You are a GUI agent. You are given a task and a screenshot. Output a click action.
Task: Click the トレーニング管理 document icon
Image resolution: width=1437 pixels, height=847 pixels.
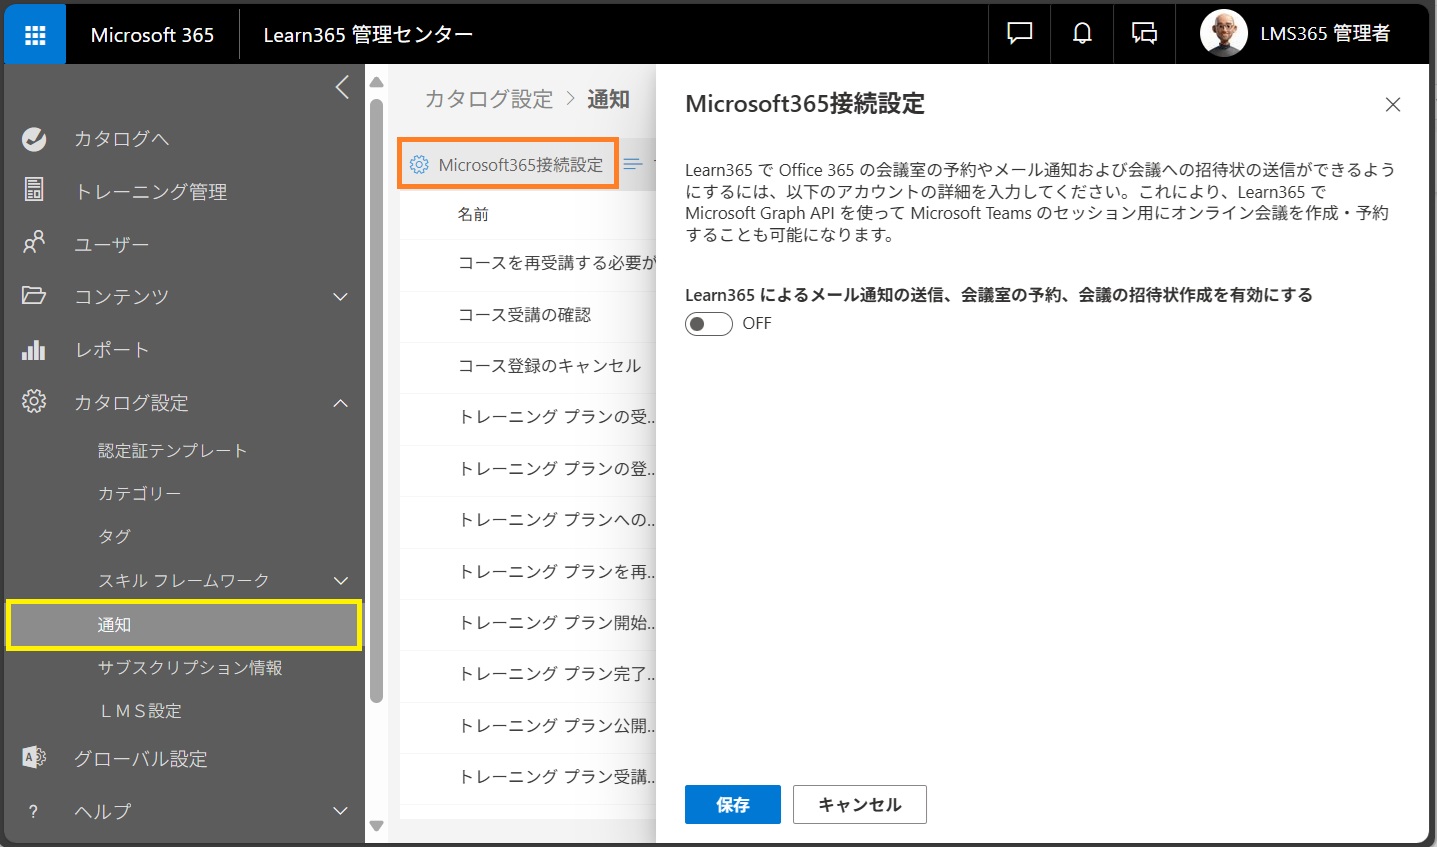[x=34, y=190]
